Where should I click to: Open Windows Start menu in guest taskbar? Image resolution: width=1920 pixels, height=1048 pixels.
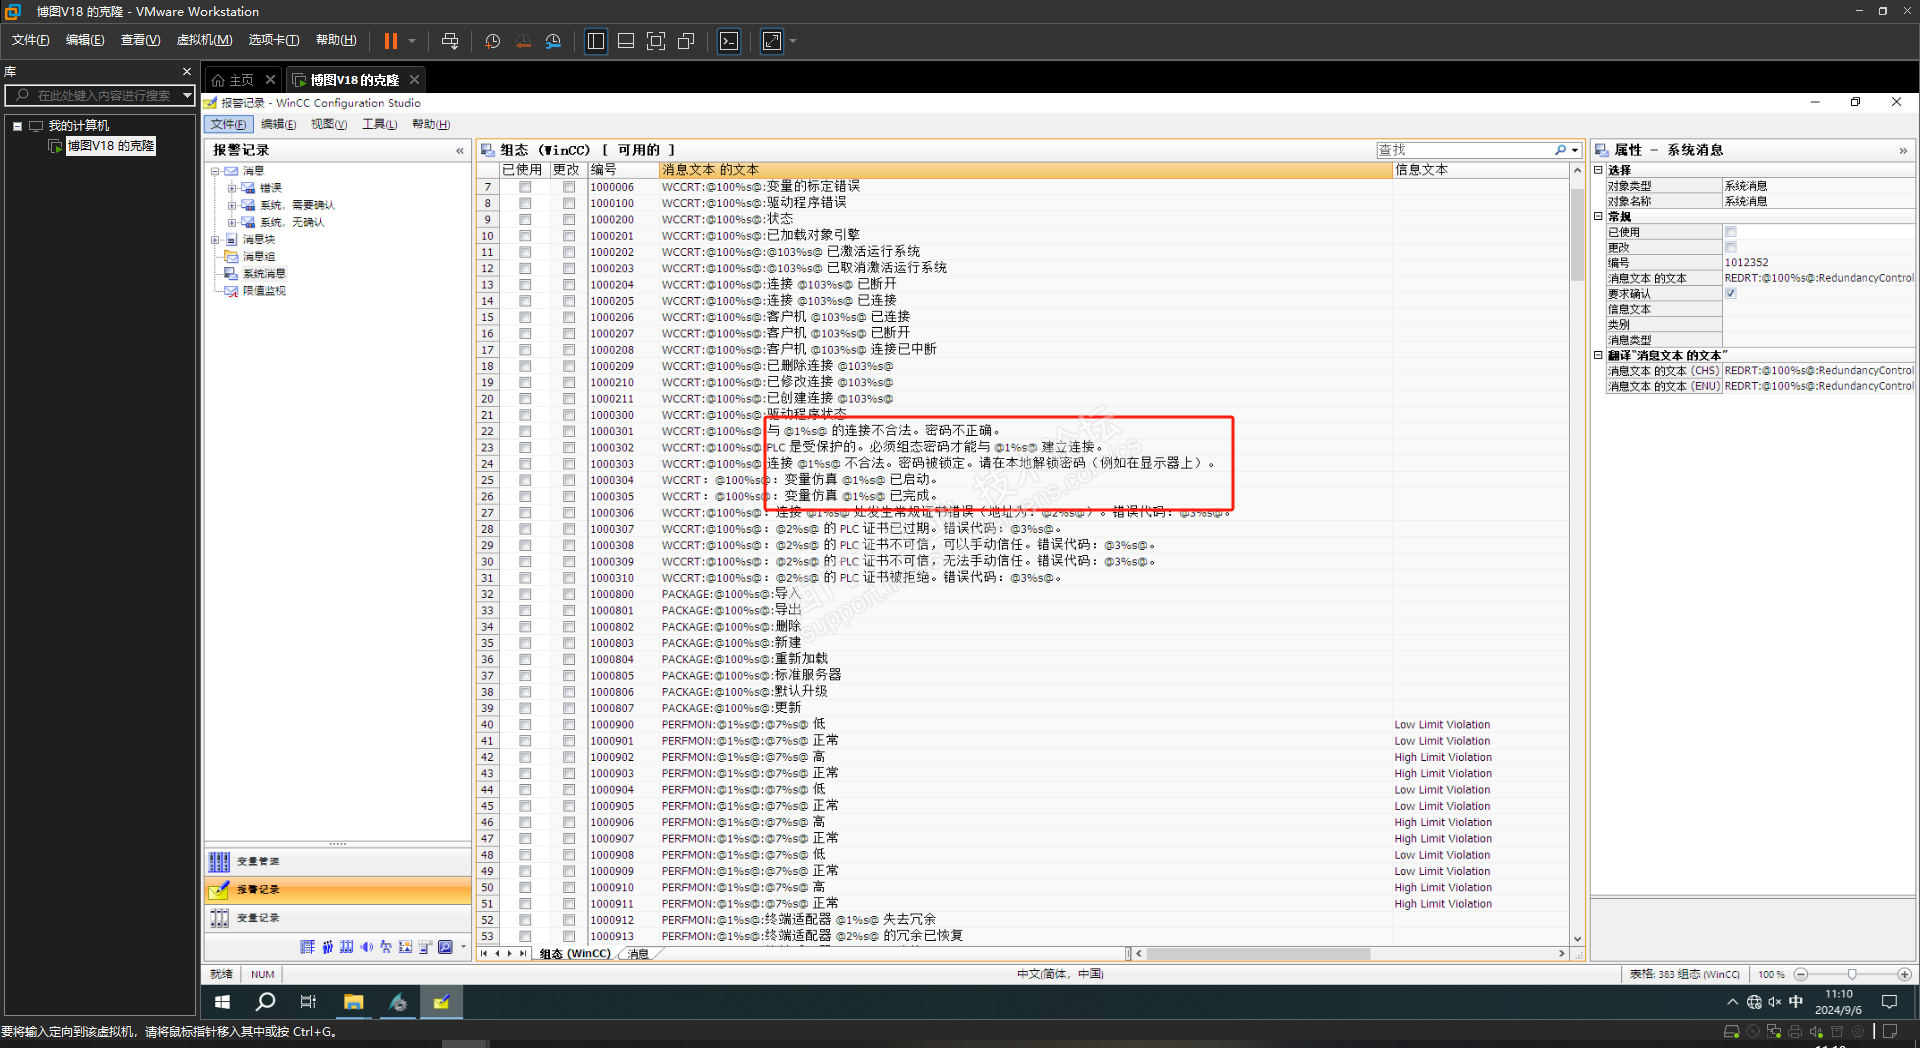tap(222, 1002)
